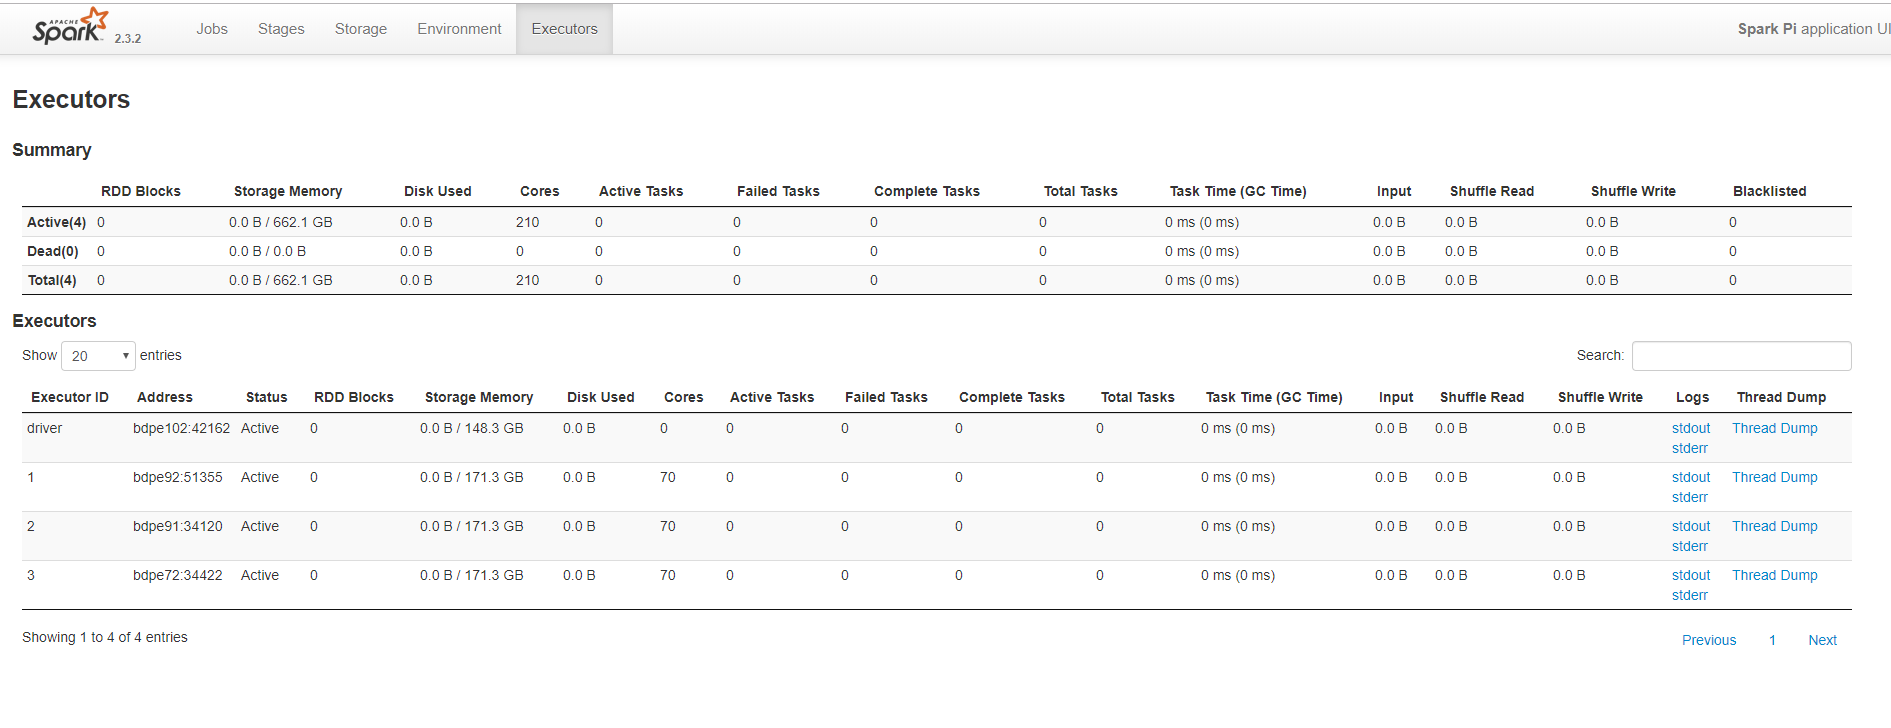Open Thread Dump for driver
This screenshot has width=1891, height=728.
[x=1775, y=428]
